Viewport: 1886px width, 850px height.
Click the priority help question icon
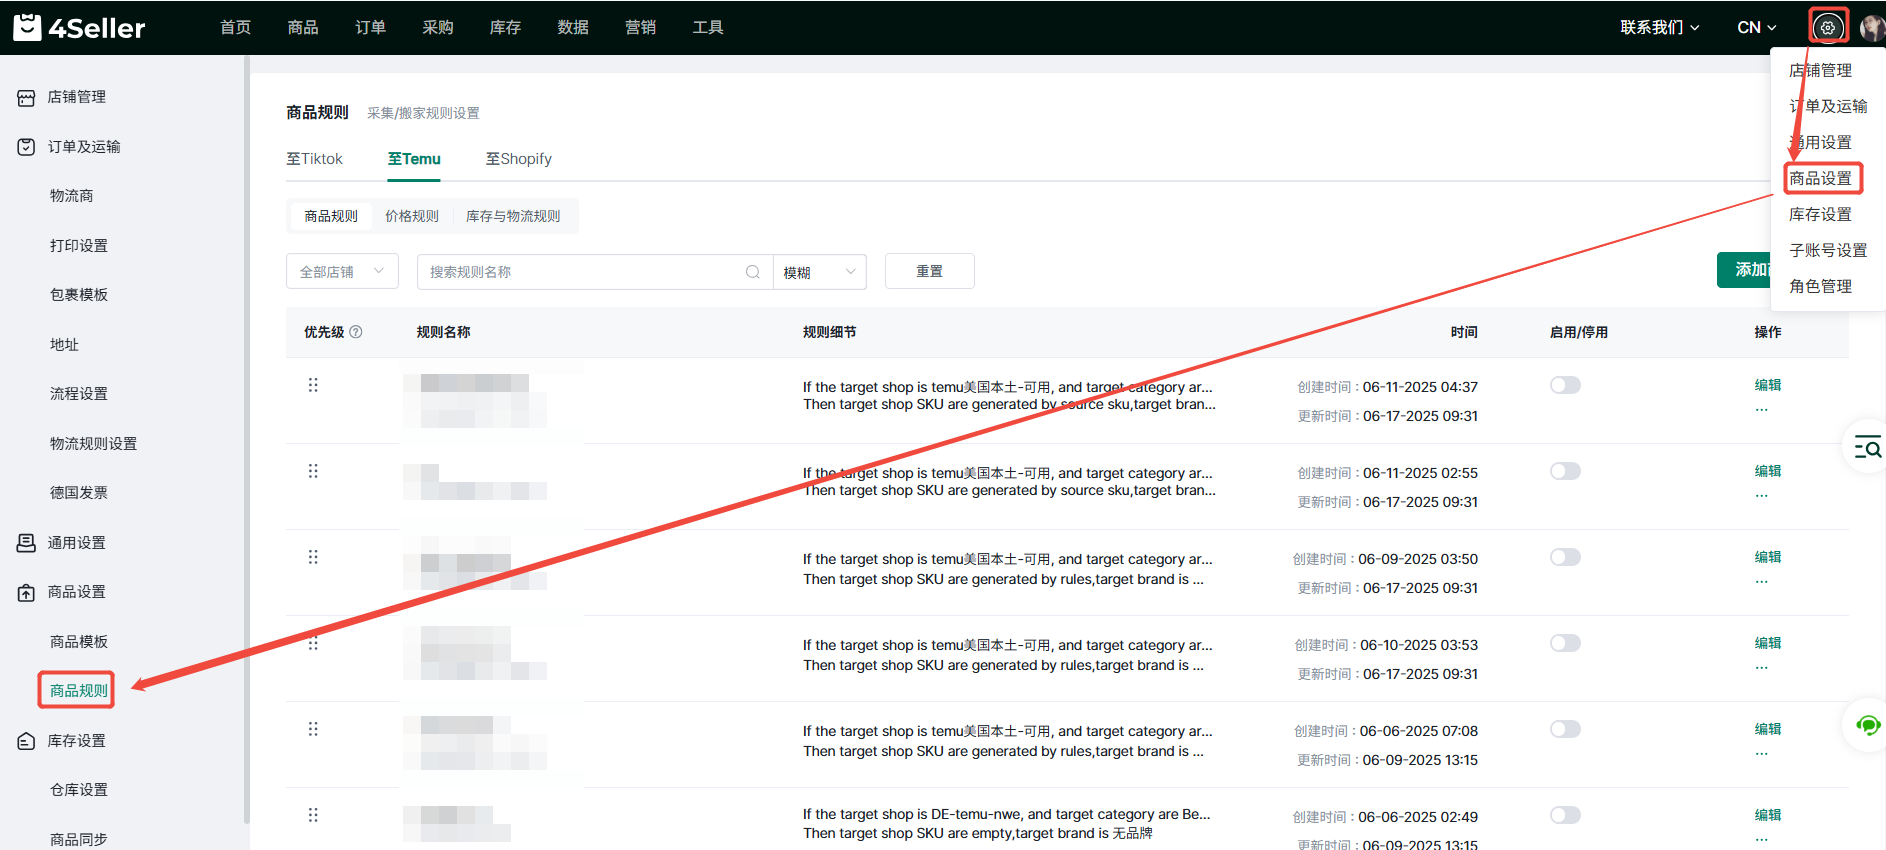pyautogui.click(x=356, y=332)
